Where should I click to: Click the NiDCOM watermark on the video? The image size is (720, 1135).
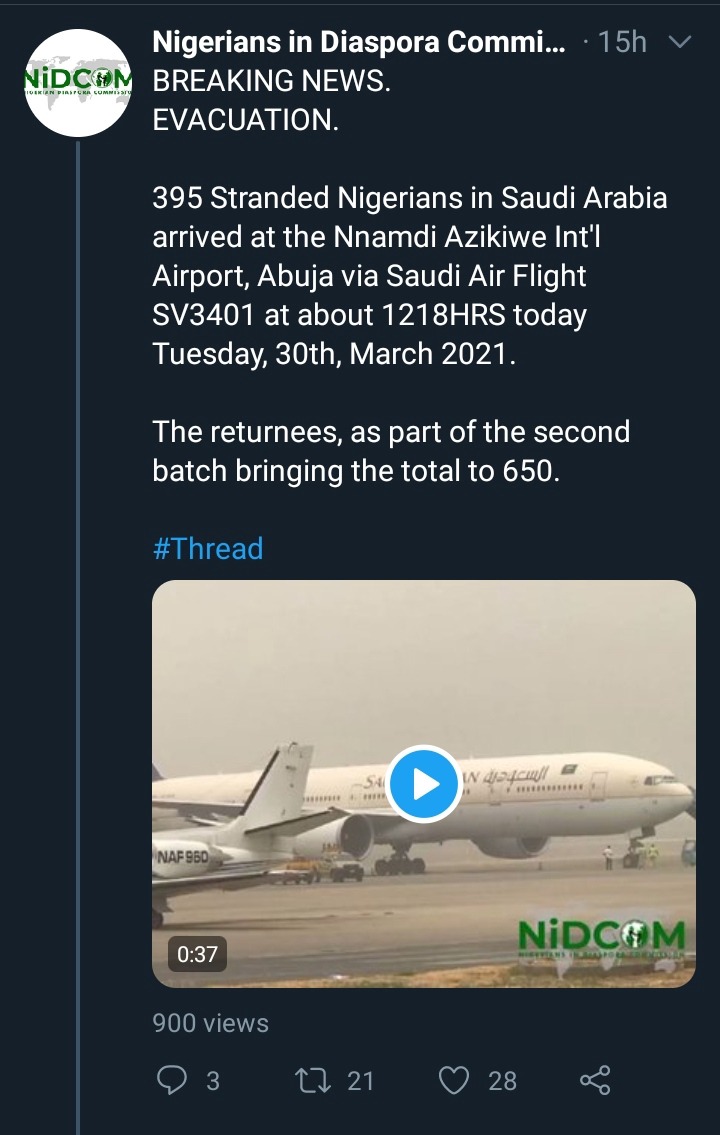602,938
